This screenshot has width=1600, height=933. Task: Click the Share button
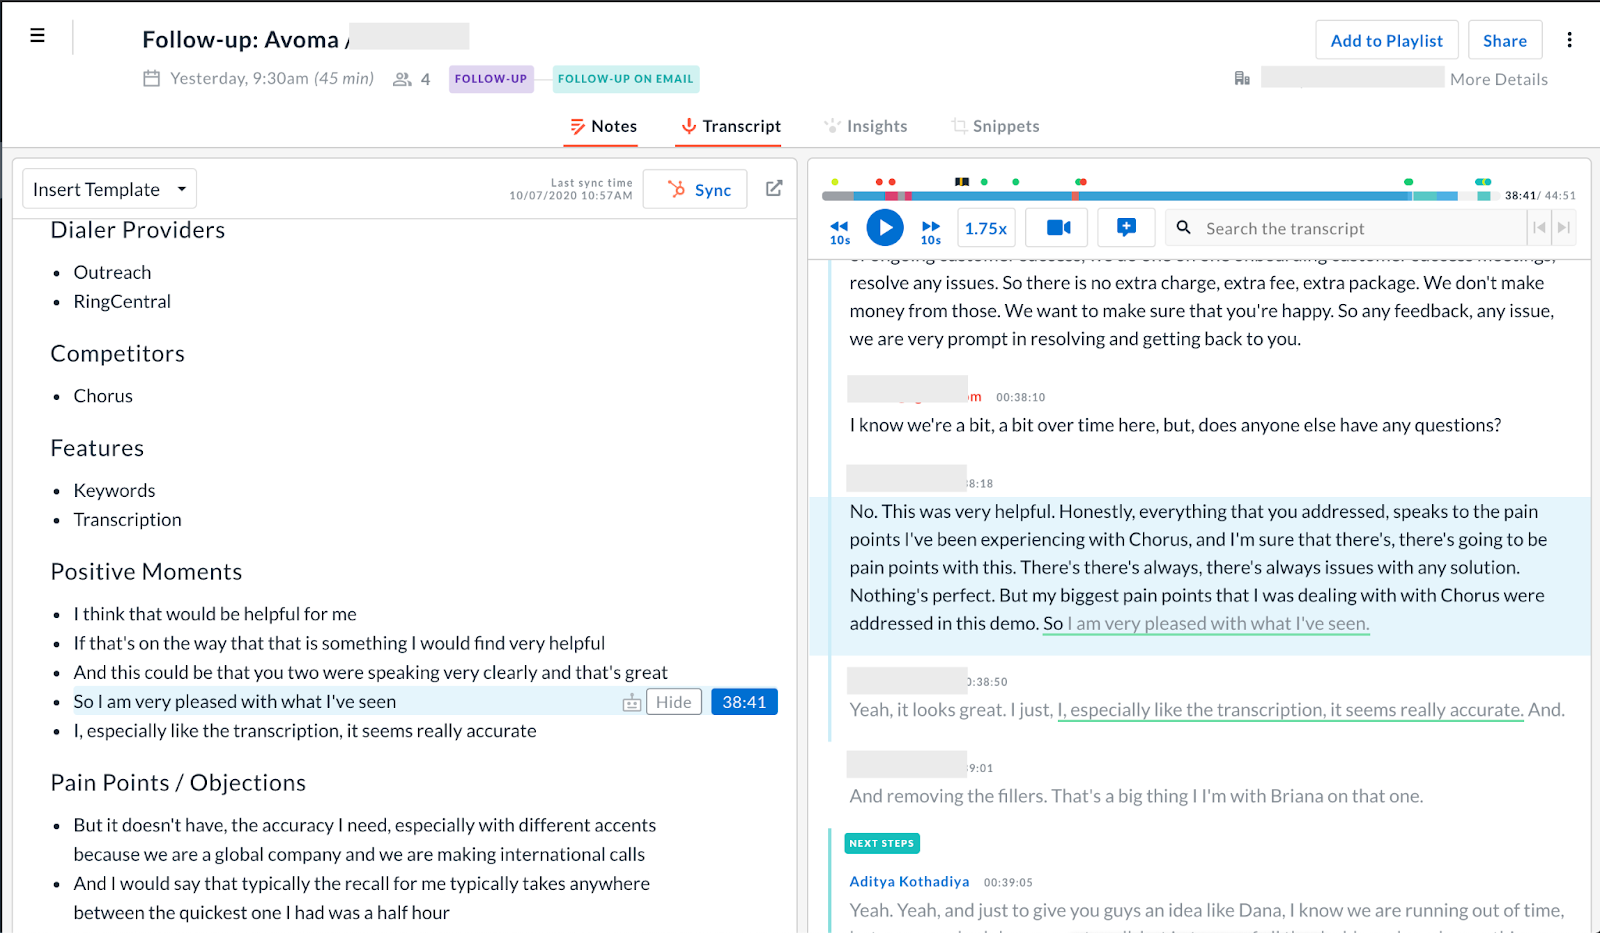[1505, 40]
